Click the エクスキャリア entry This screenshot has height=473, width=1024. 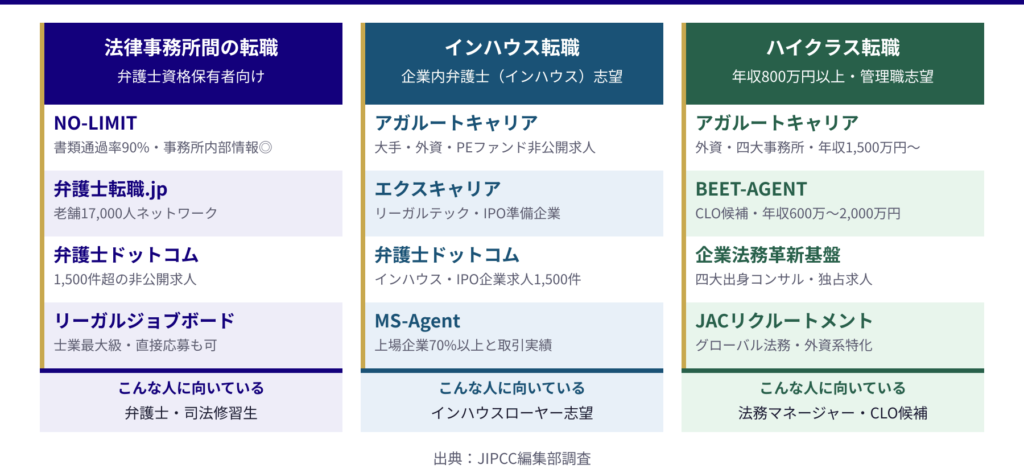click(438, 189)
